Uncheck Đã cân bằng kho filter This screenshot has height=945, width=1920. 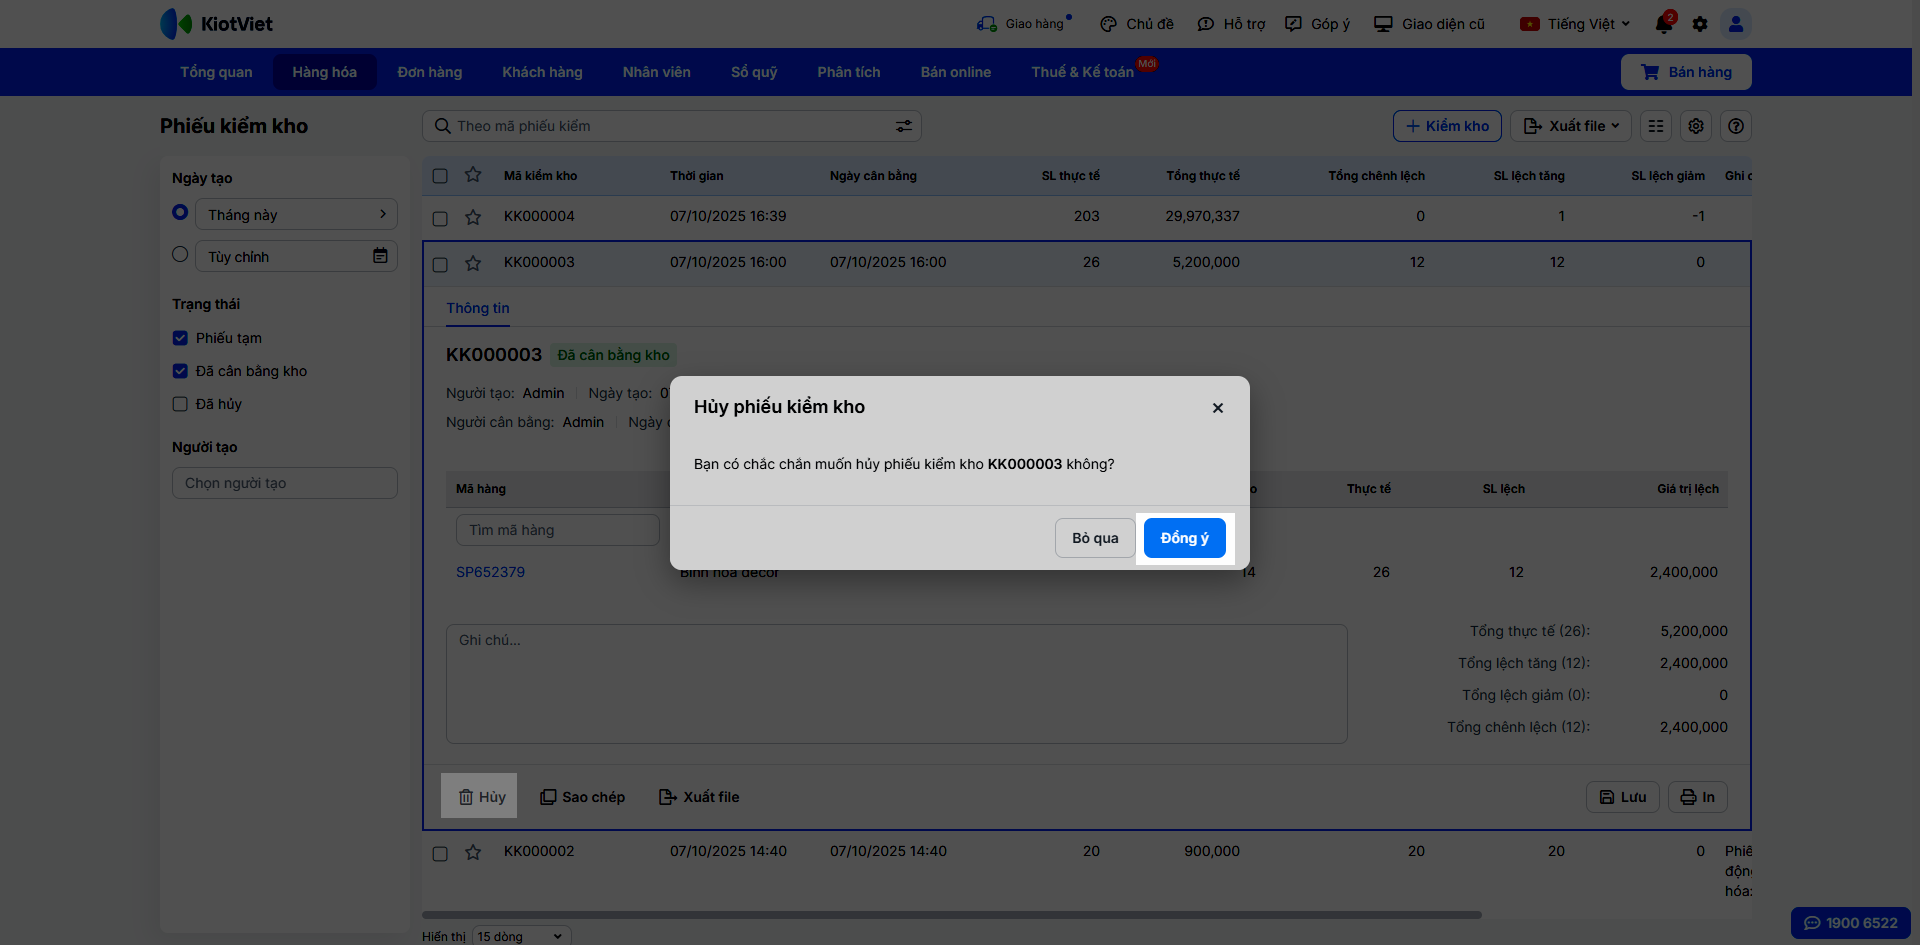[x=180, y=371]
